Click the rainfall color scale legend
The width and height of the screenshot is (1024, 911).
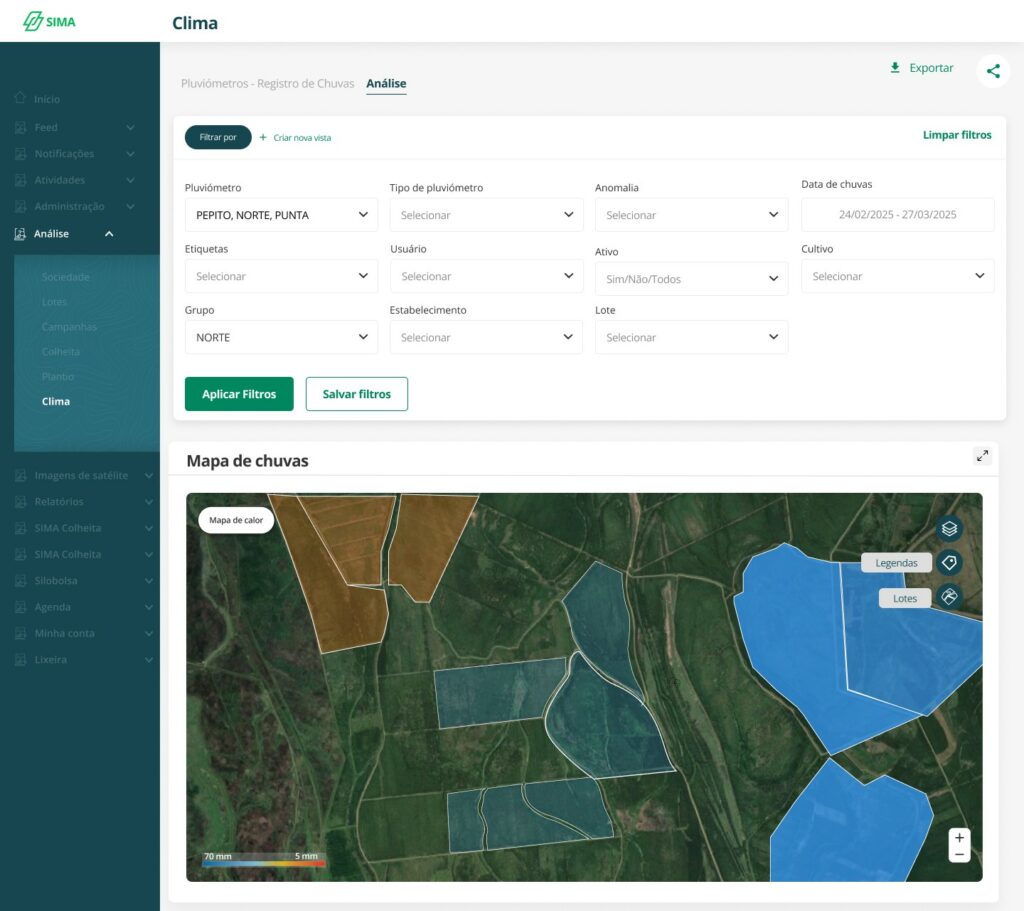263,859
